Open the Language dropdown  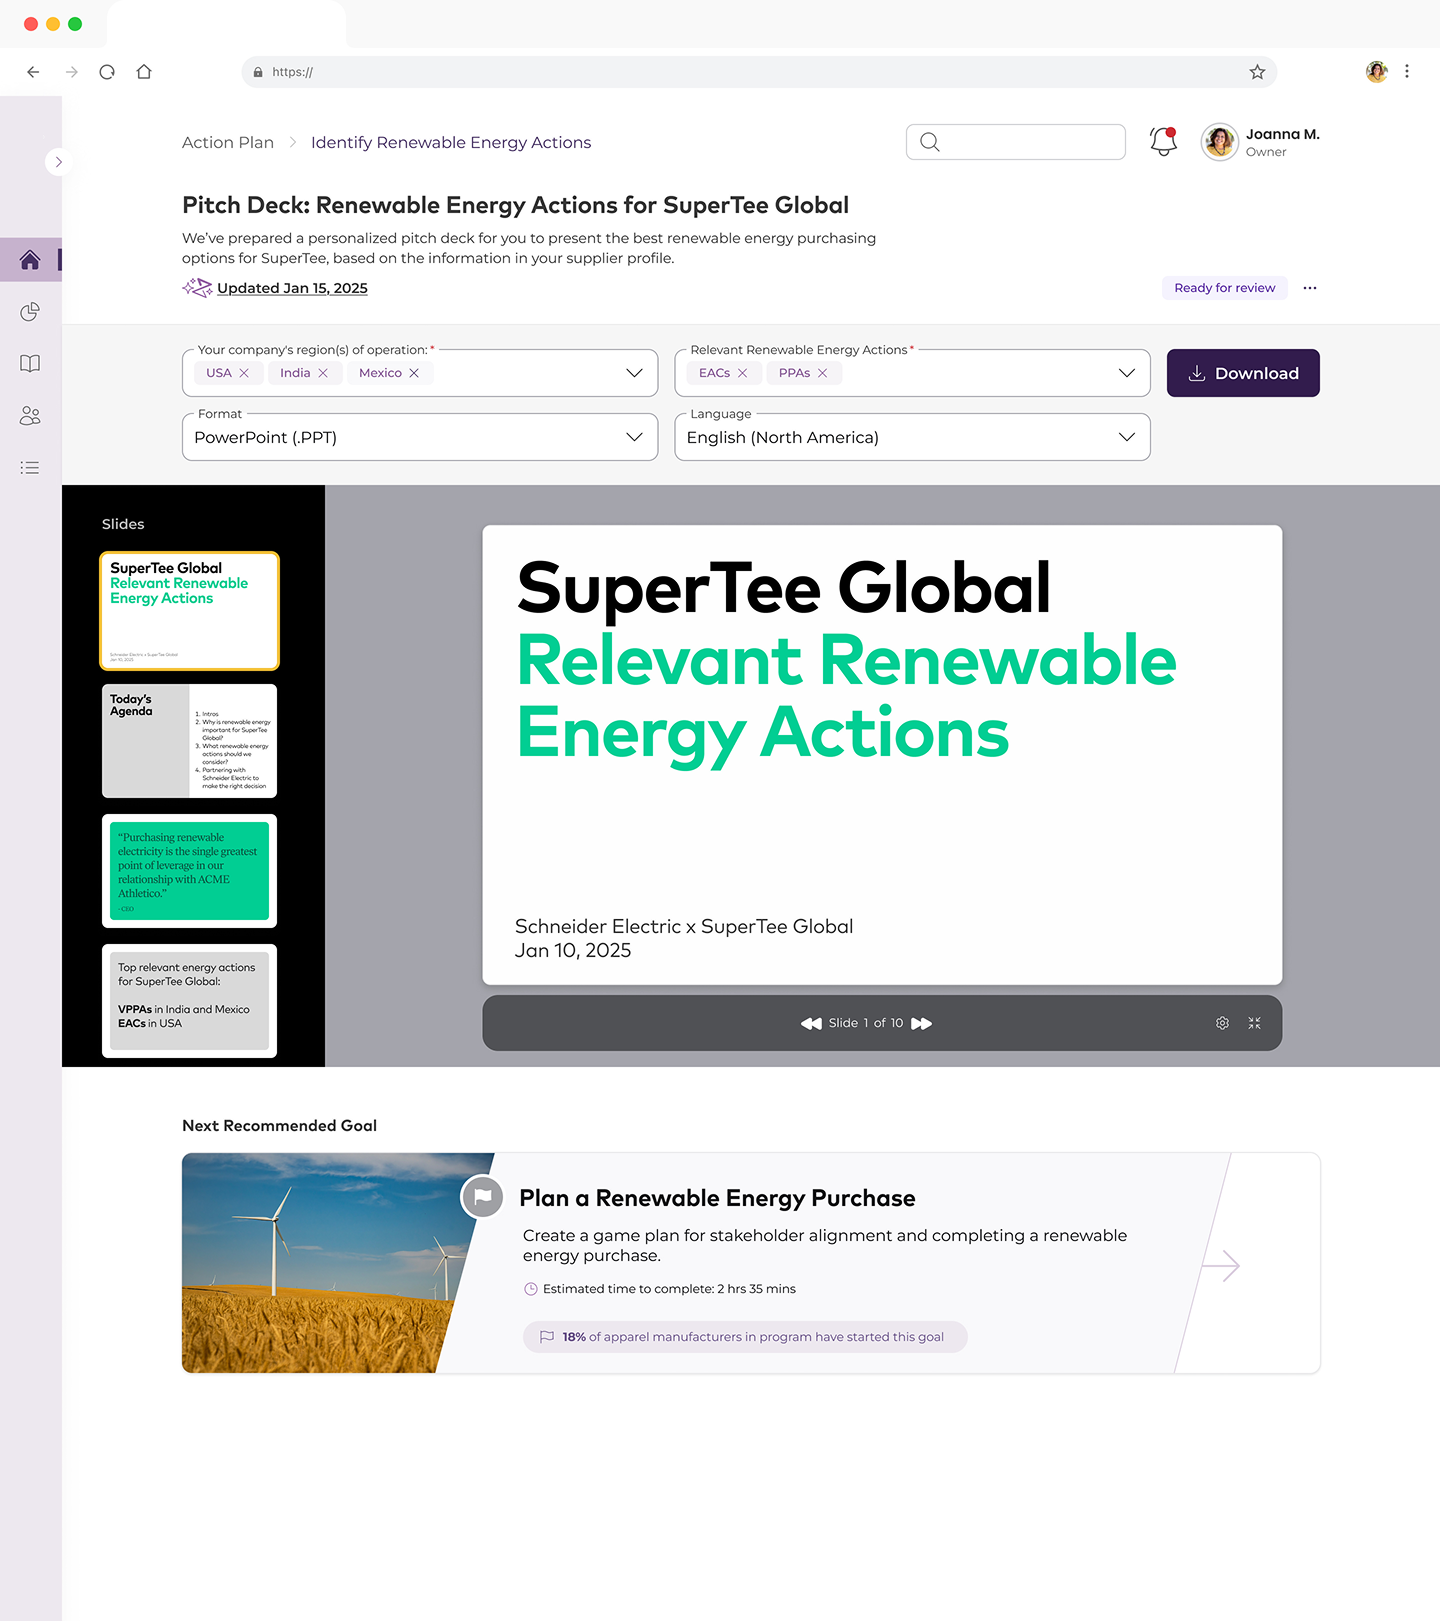pos(912,437)
